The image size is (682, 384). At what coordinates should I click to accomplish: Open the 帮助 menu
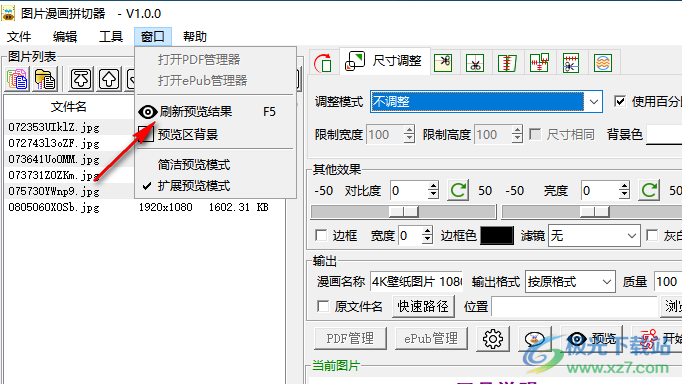(x=195, y=37)
